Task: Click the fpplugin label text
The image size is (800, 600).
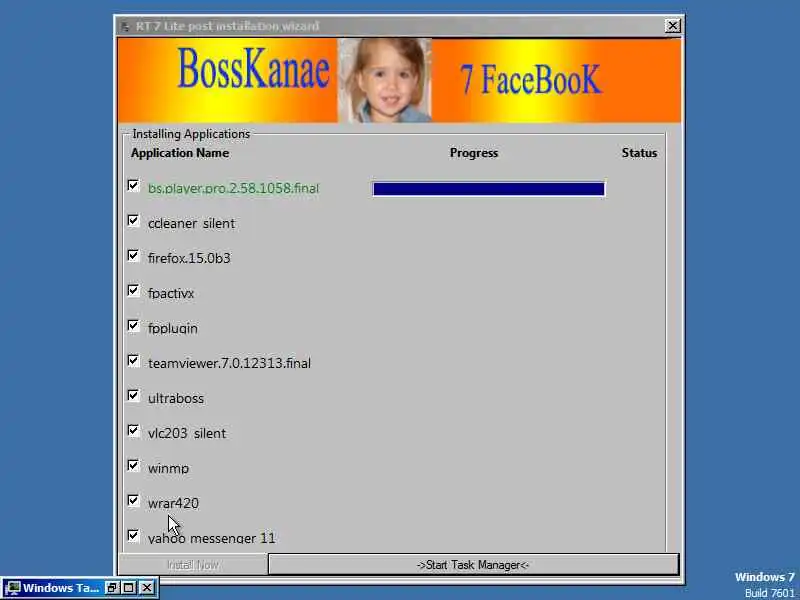Action: [x=172, y=328]
